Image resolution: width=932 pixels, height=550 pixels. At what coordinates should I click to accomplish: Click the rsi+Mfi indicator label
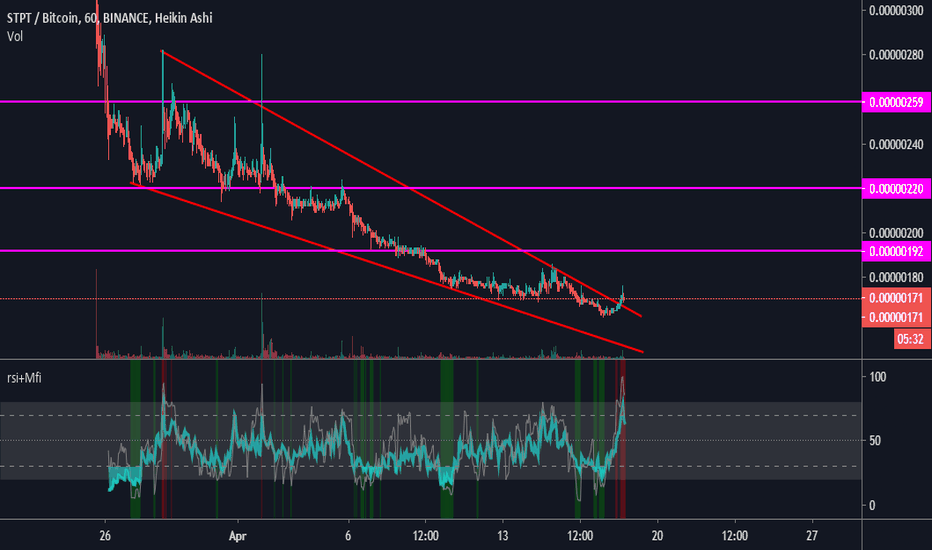coord(24,378)
